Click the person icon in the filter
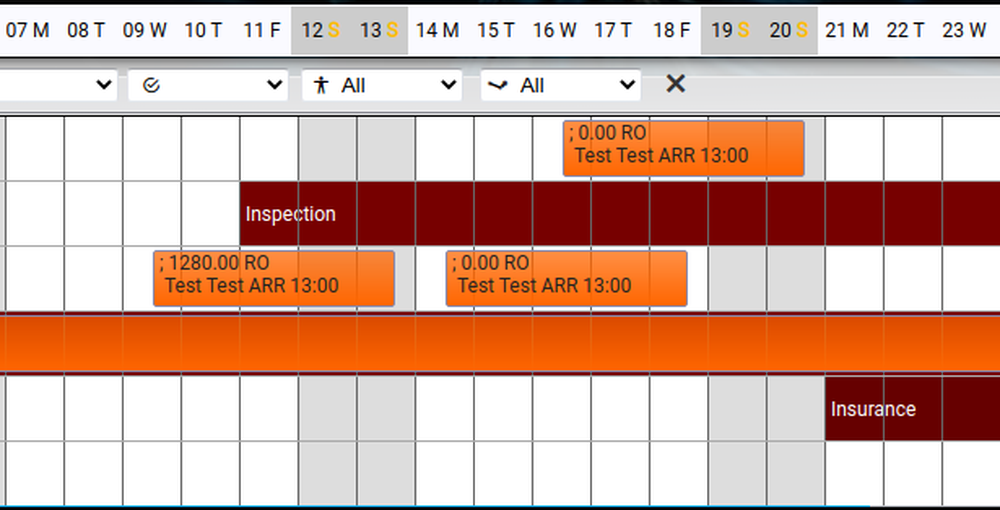Image resolution: width=1000 pixels, height=510 pixels. click(321, 85)
